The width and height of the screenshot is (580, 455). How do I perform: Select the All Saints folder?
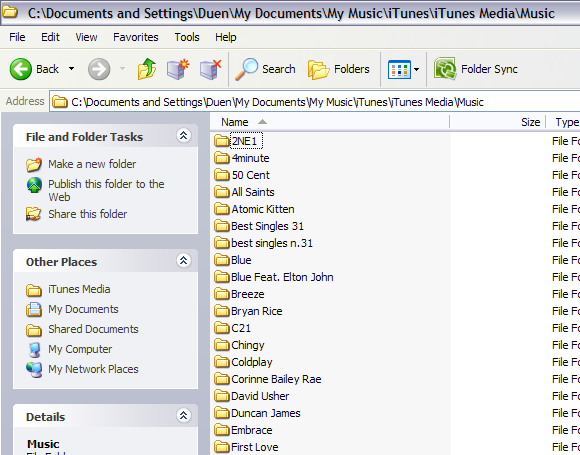click(244, 192)
